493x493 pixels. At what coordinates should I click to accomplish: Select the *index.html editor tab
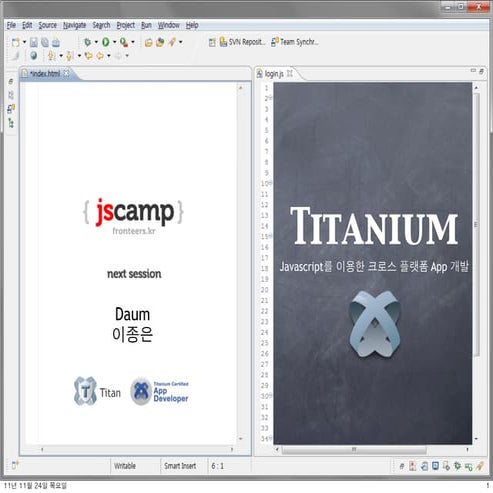click(45, 73)
